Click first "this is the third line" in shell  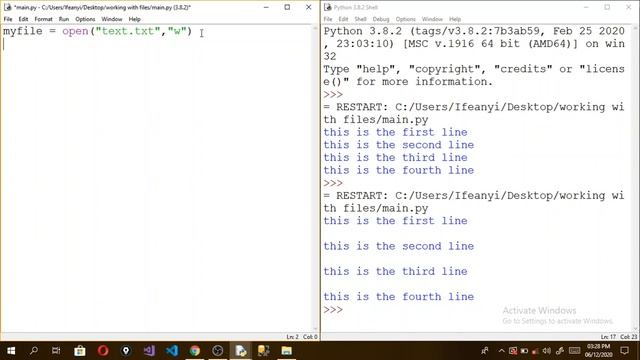395,158
